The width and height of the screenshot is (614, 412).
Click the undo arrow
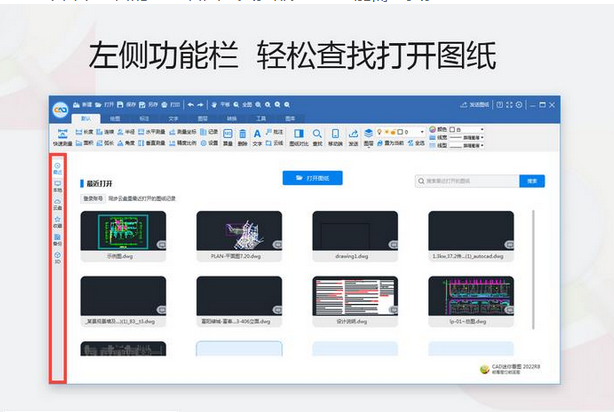[191, 105]
